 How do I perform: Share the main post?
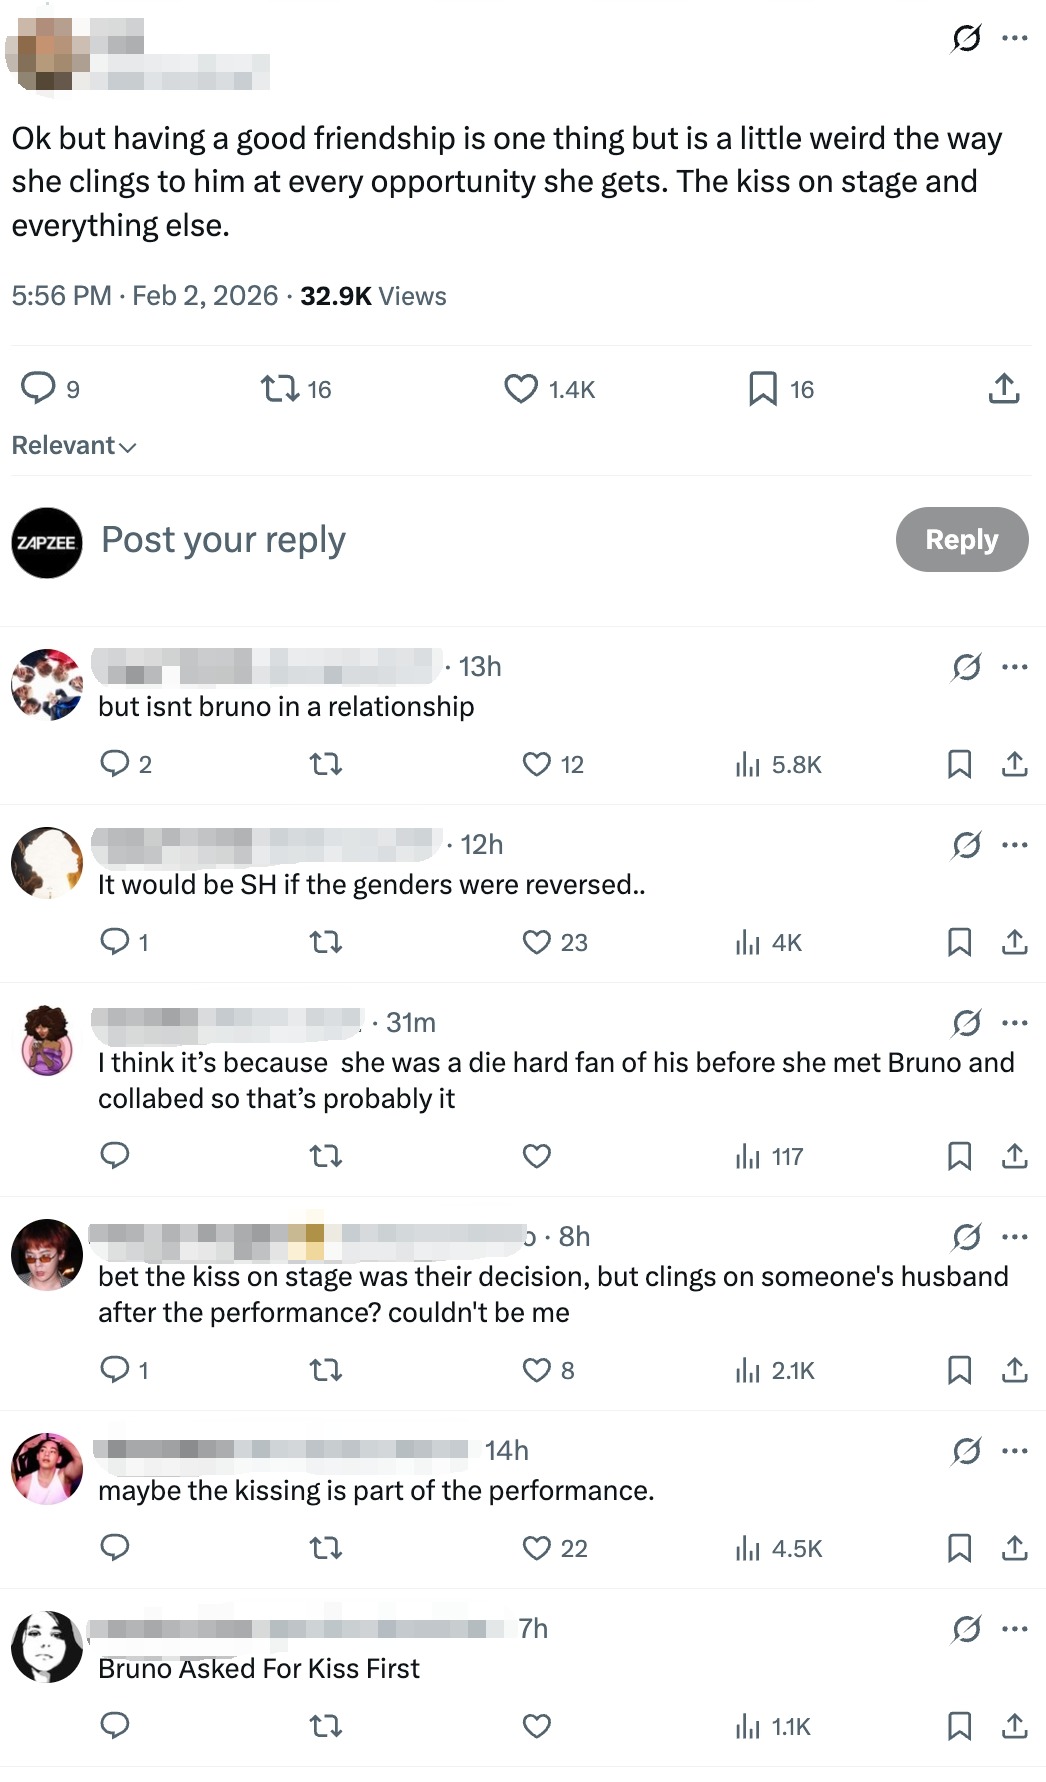(x=1003, y=389)
